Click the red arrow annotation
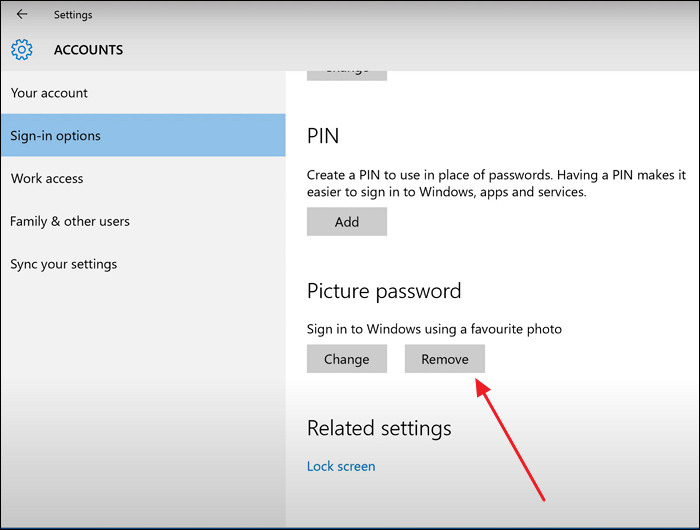This screenshot has width=700, height=530. pyautogui.click(x=510, y=438)
